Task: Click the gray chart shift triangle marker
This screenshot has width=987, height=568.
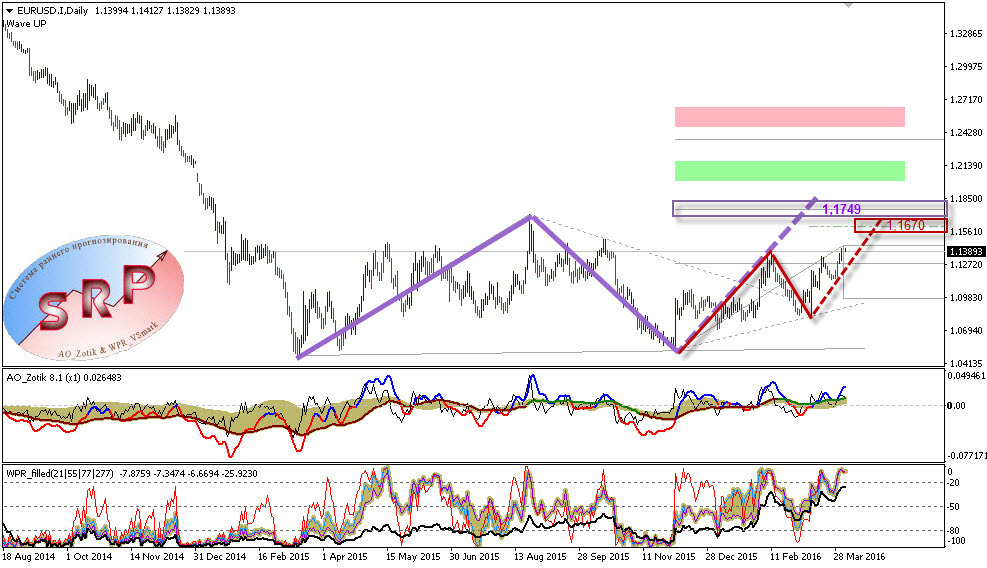Action: (849, 5)
